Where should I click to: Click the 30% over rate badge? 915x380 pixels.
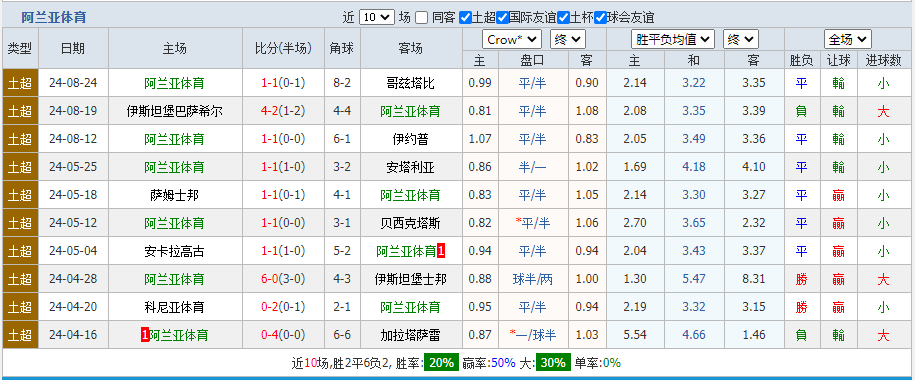553,362
